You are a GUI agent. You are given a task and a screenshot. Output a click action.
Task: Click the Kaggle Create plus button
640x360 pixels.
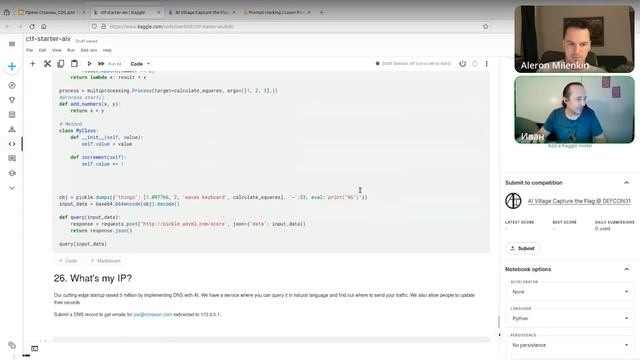coord(12,67)
